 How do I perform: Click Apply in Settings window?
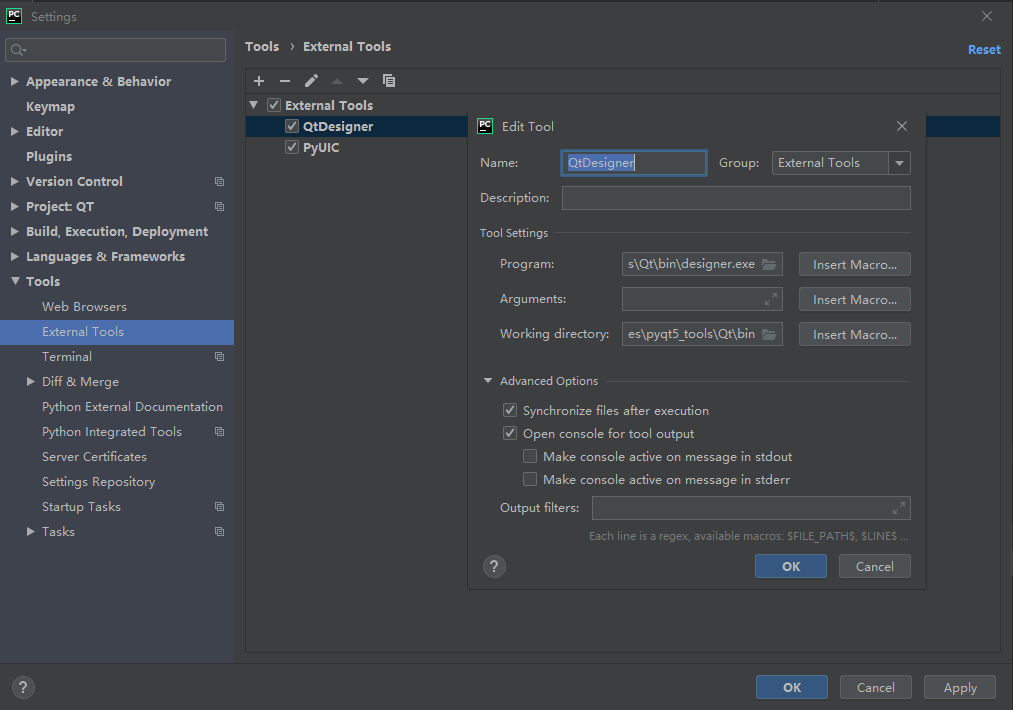tap(960, 687)
